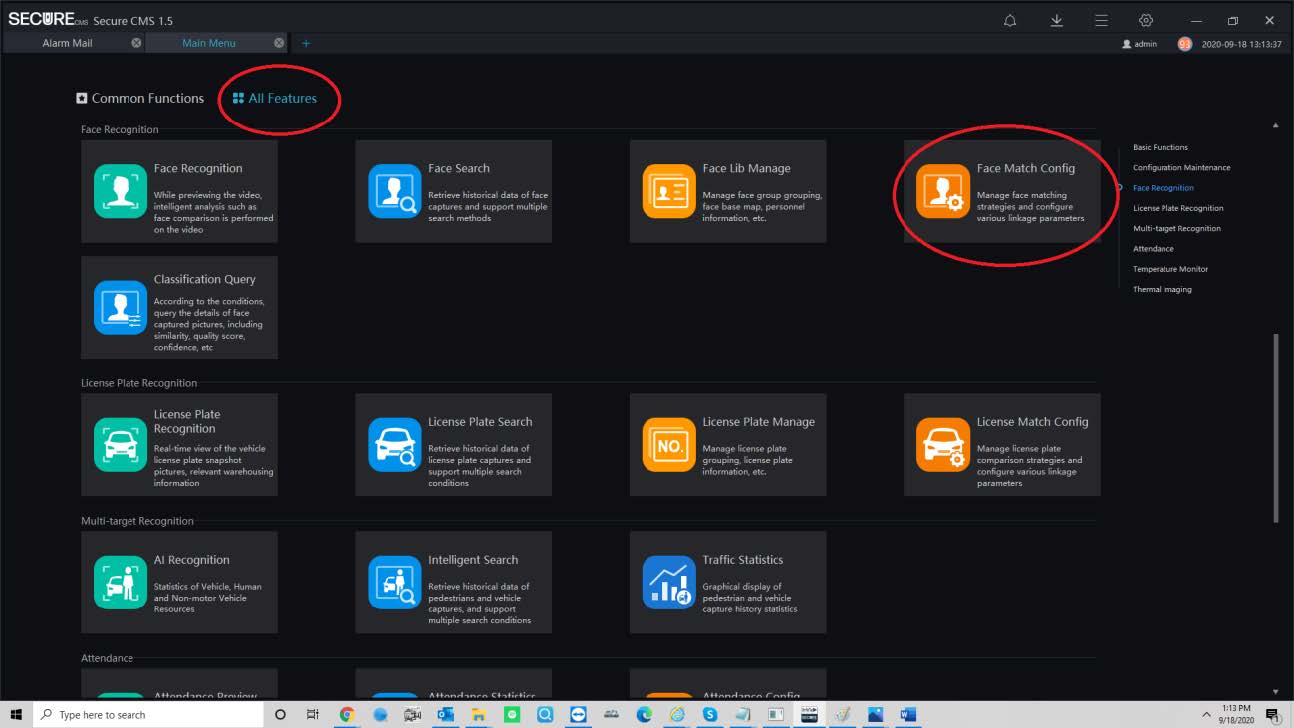Jump to Temperature Monitor section

(x=1170, y=269)
